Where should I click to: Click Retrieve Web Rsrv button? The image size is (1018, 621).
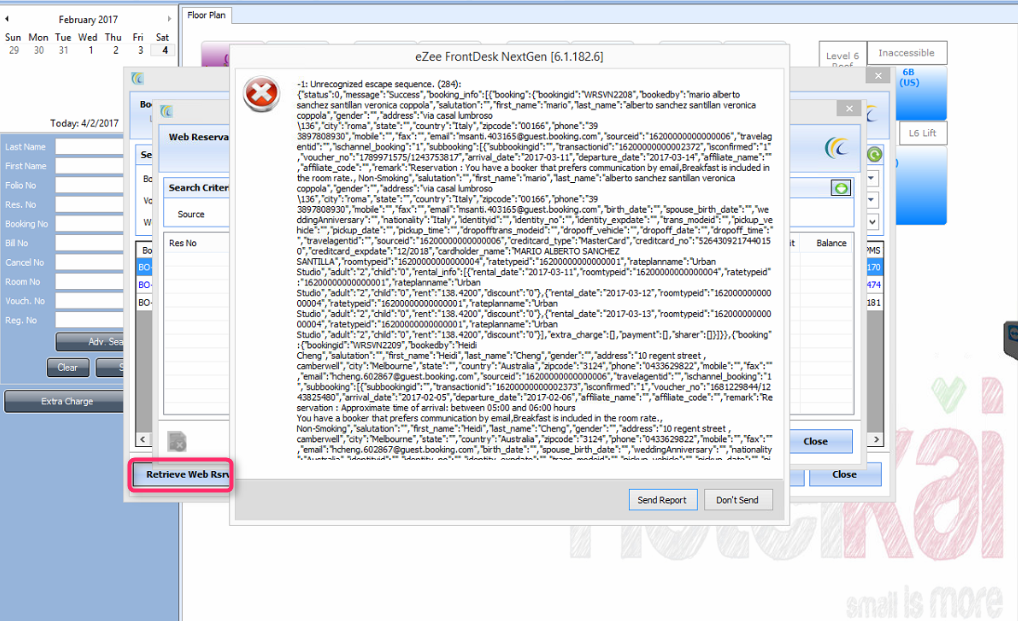click(182, 474)
